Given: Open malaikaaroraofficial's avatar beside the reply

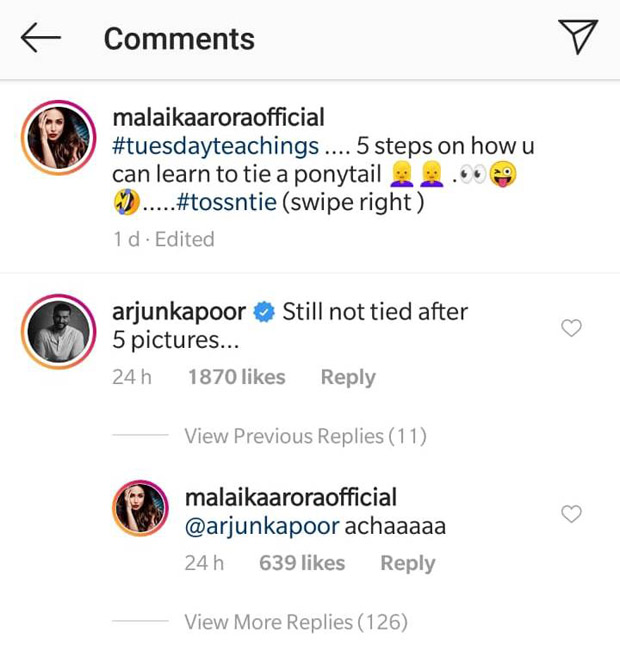Looking at the screenshot, I should tap(140, 508).
